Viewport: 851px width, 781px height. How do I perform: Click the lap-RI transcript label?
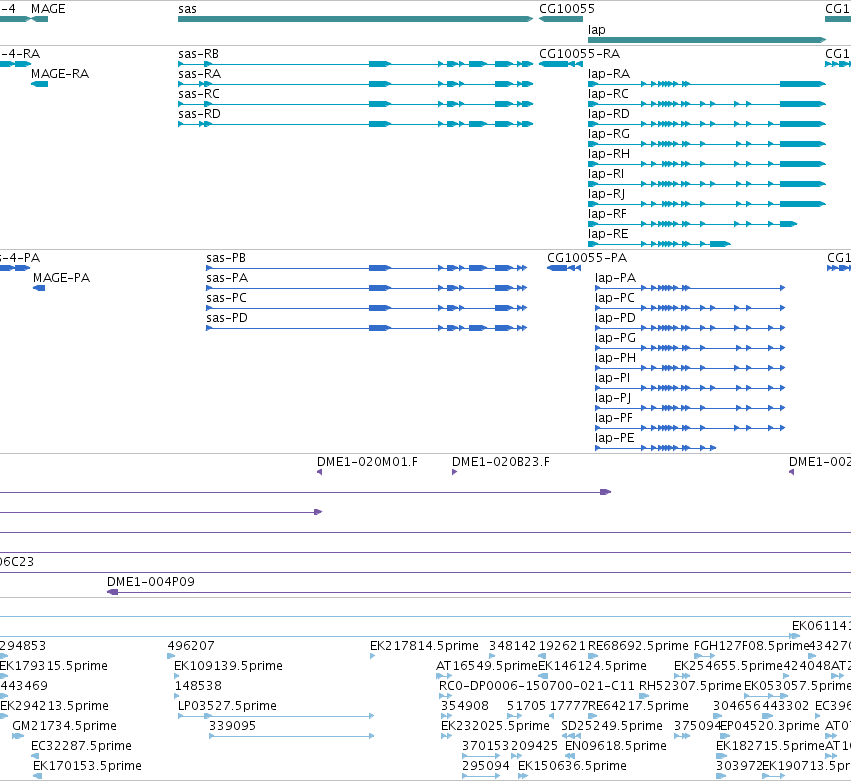(x=606, y=174)
